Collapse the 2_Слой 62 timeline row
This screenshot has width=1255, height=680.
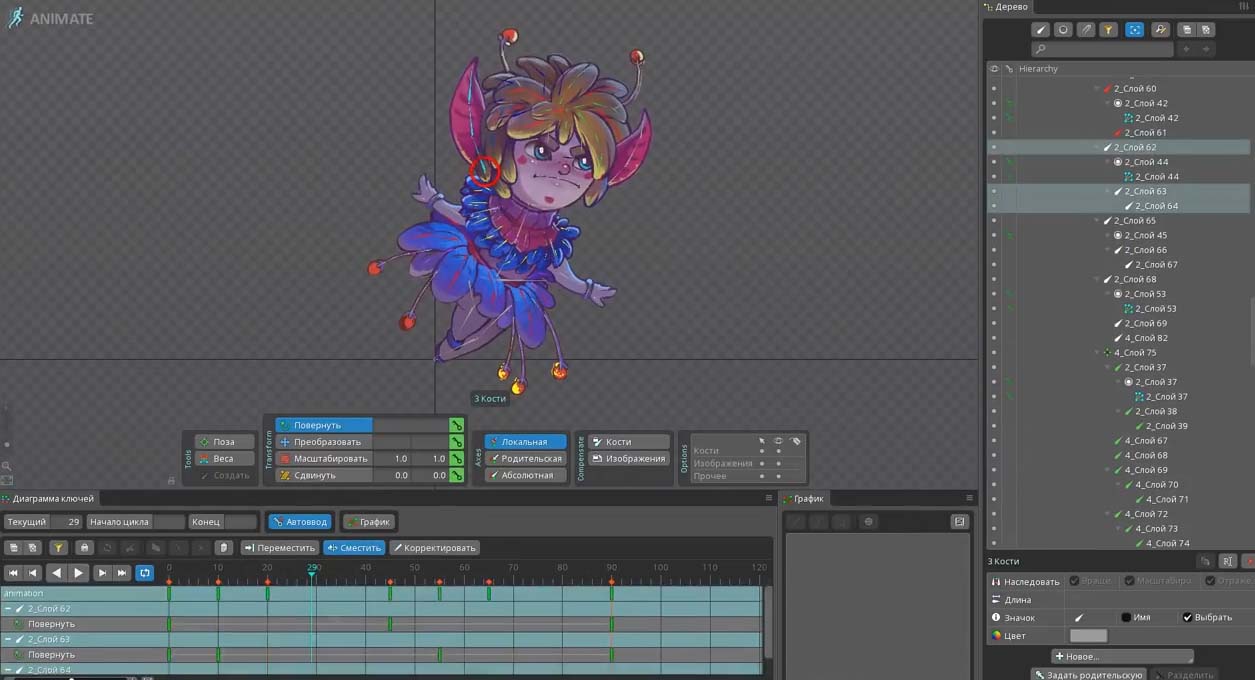tap(8, 609)
